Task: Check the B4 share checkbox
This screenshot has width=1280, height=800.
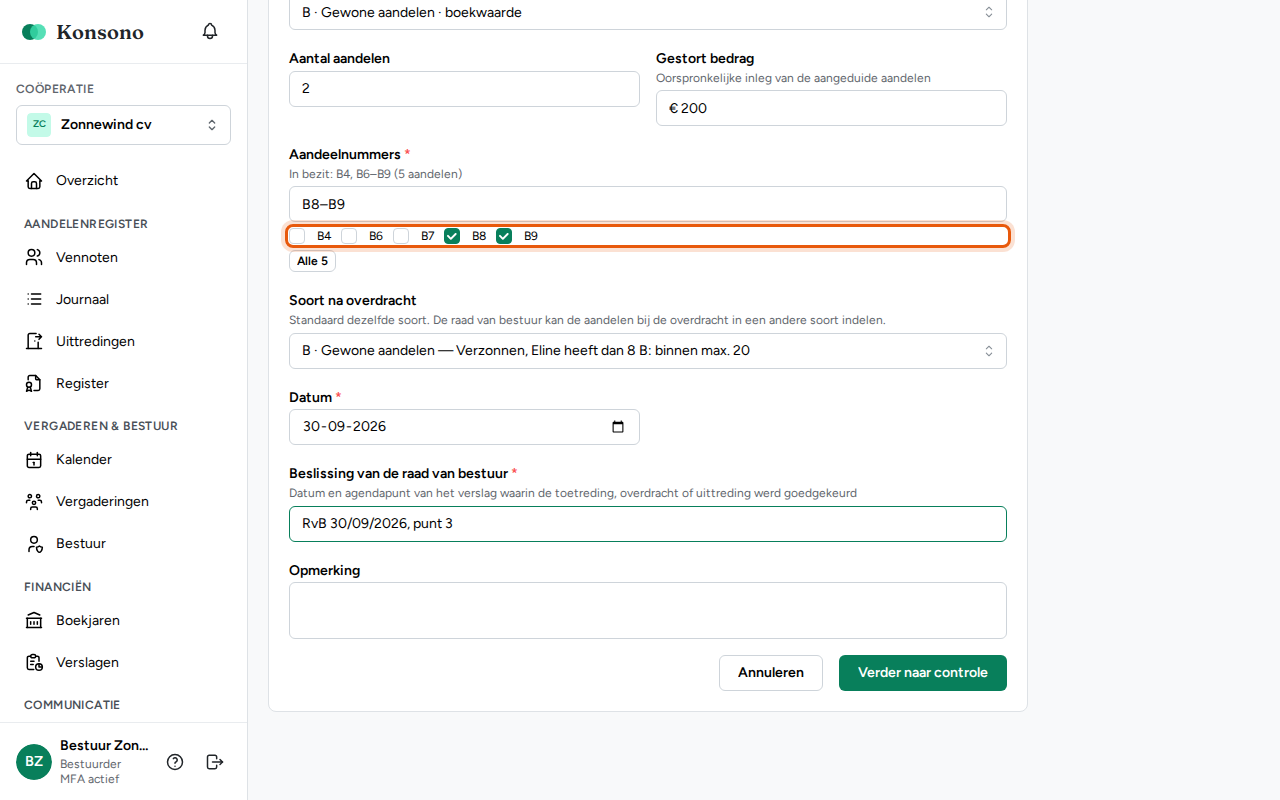Action: [x=298, y=236]
